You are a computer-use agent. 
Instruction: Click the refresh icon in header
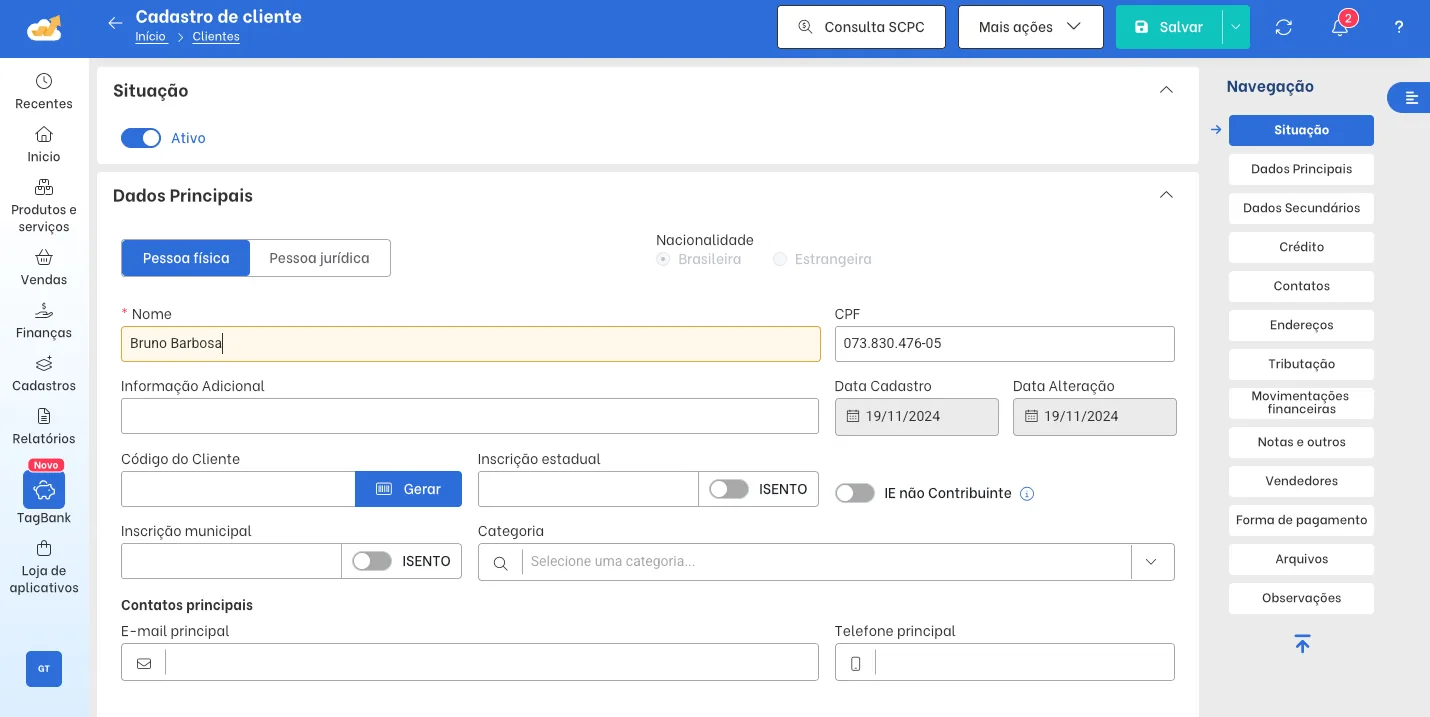tap(1284, 27)
